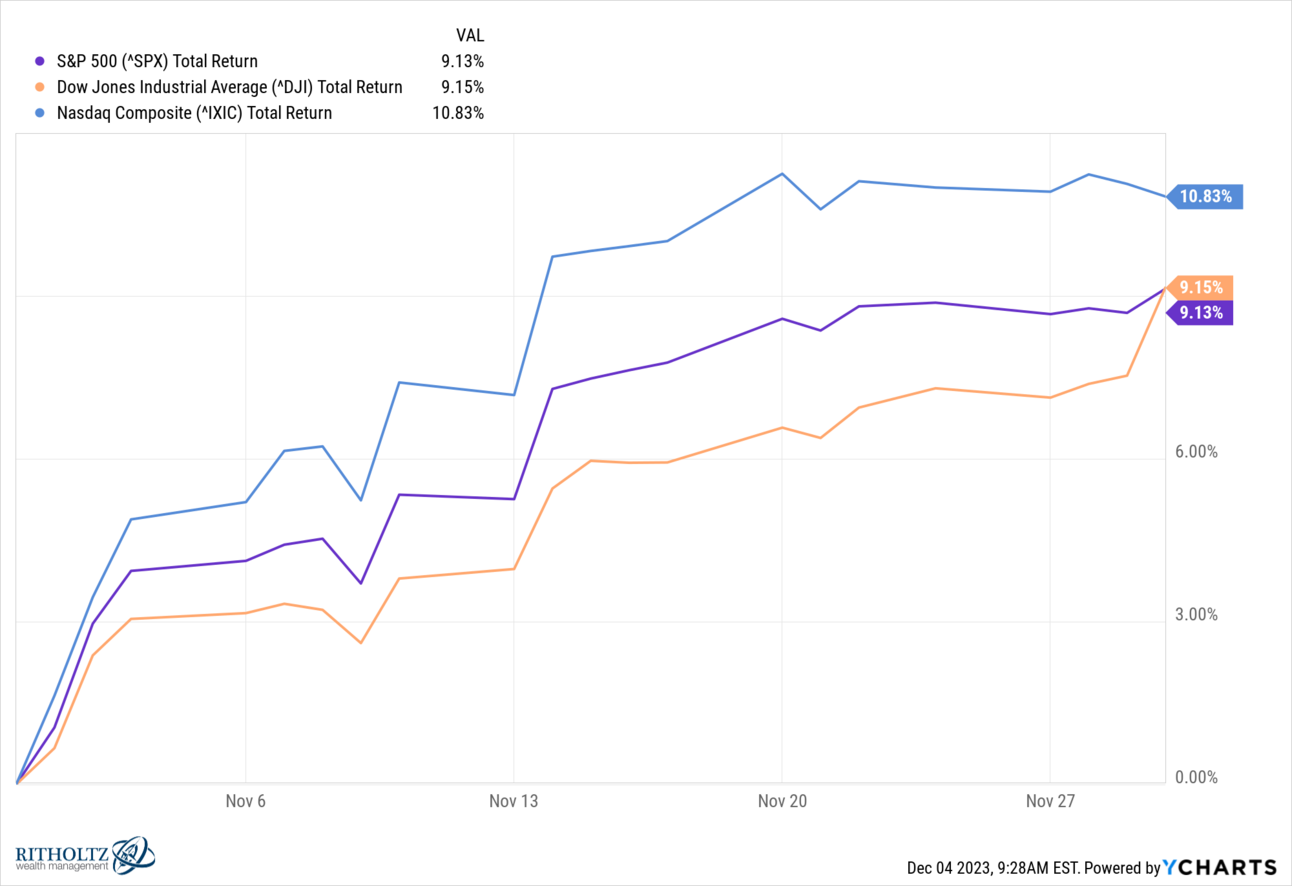Click the Nov 13 date axis label
This screenshot has height=886, width=1292.
coord(513,801)
